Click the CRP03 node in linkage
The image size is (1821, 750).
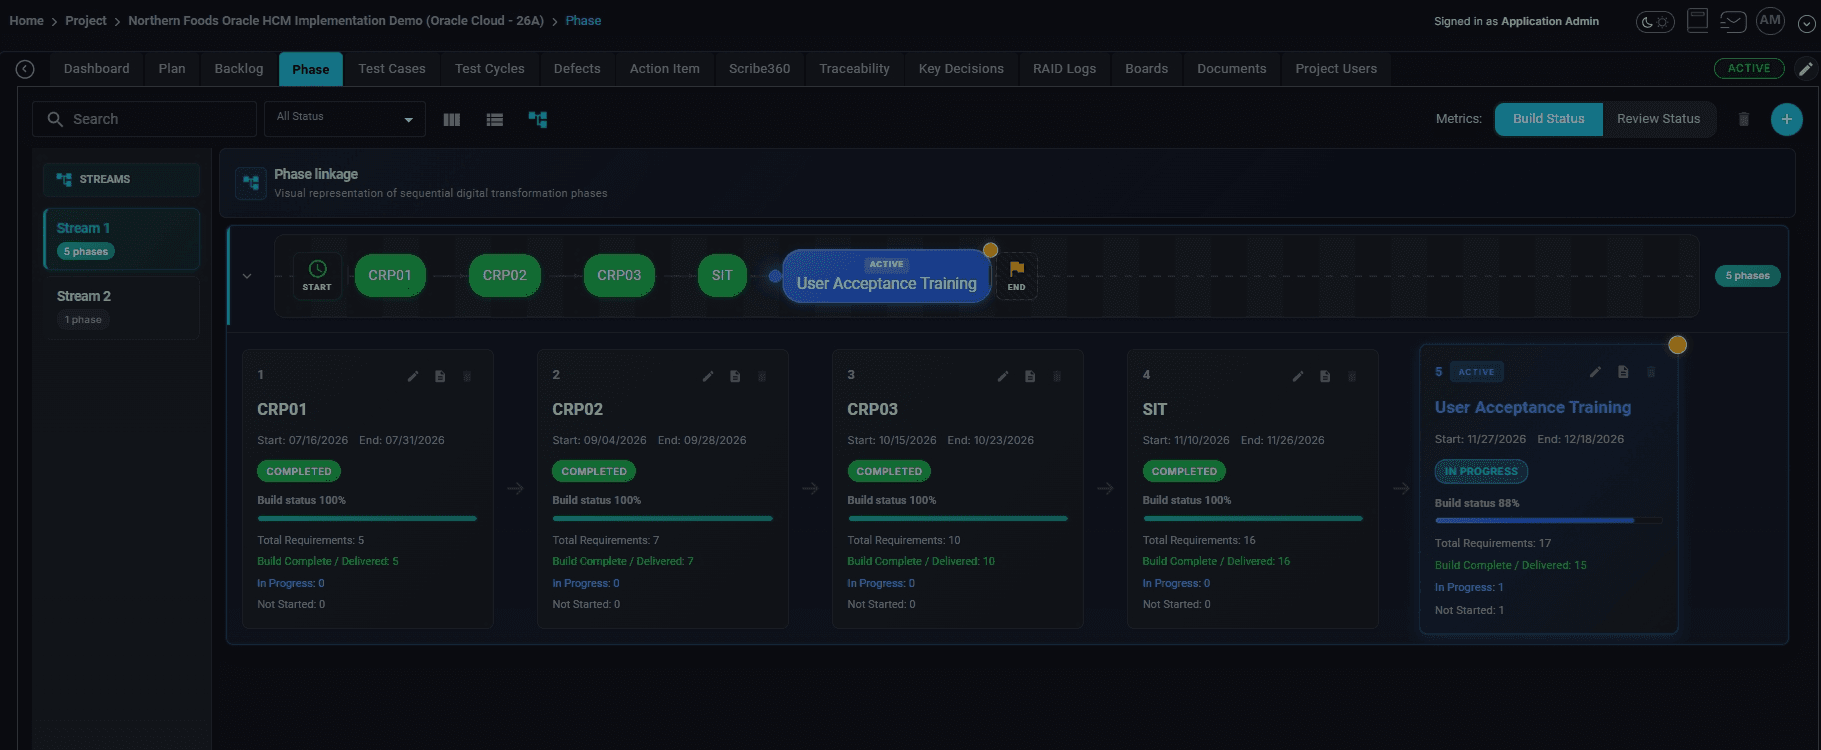(619, 276)
